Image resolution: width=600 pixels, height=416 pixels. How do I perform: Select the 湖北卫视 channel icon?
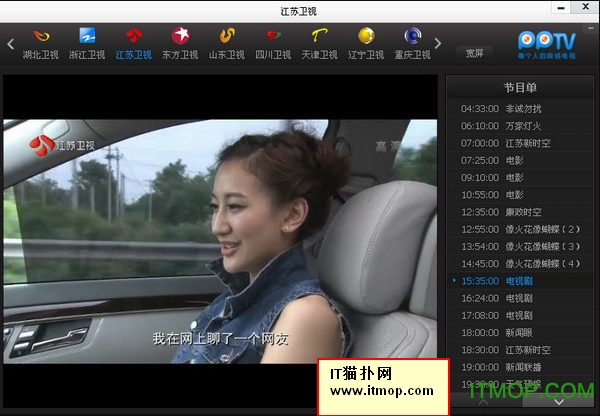point(40,43)
